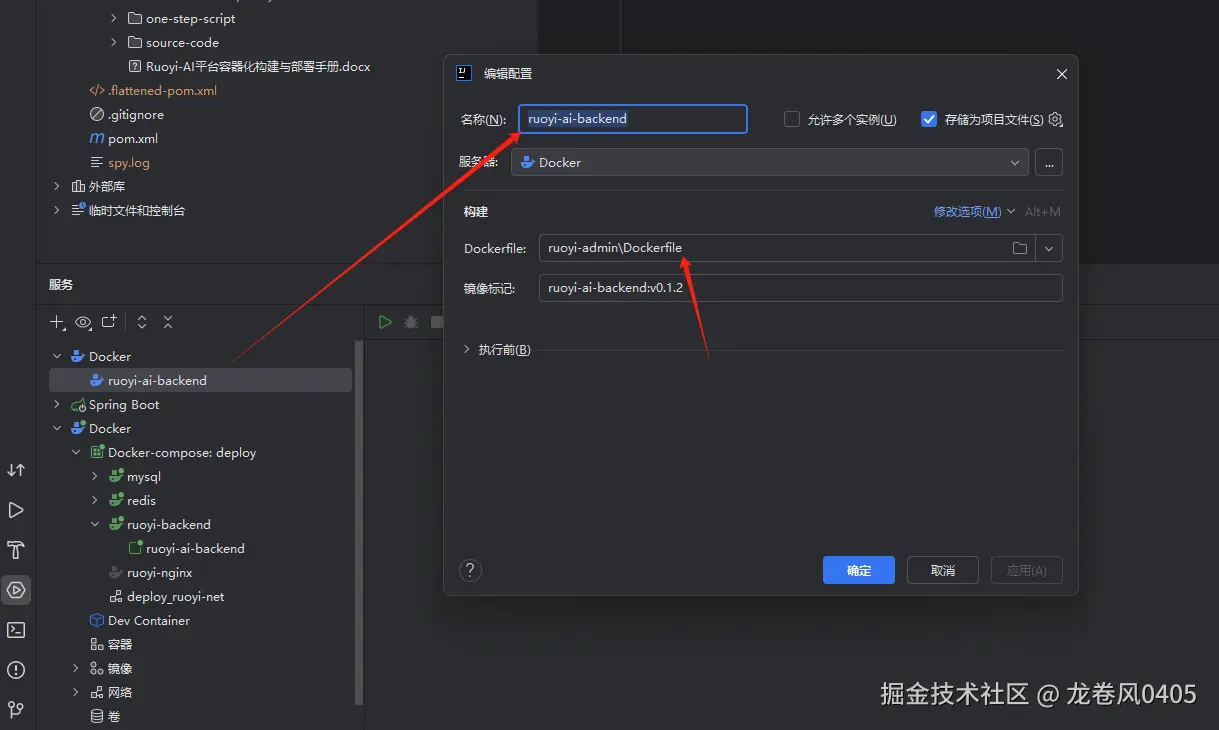The height and width of the screenshot is (730, 1219).
Task: Expand the mysql service node
Action: (x=95, y=476)
